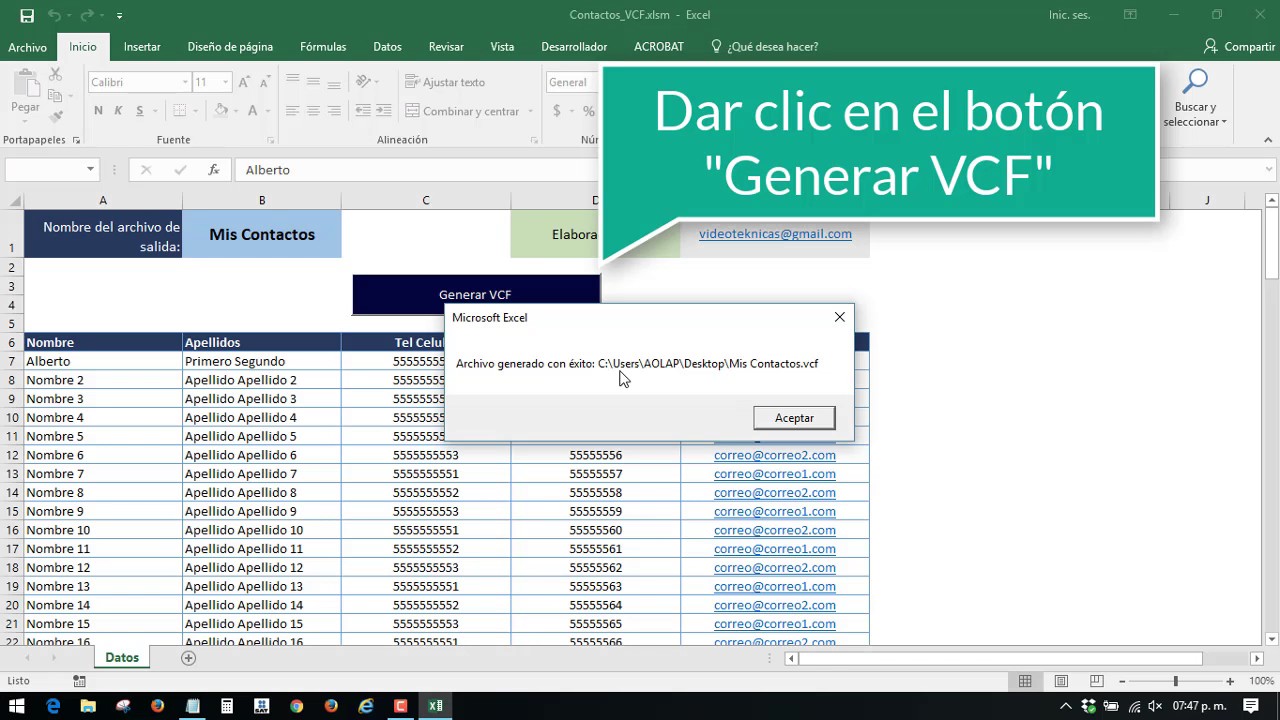Click the zoom slider handle
Viewport: 1280px width, 720px height.
point(1175,681)
